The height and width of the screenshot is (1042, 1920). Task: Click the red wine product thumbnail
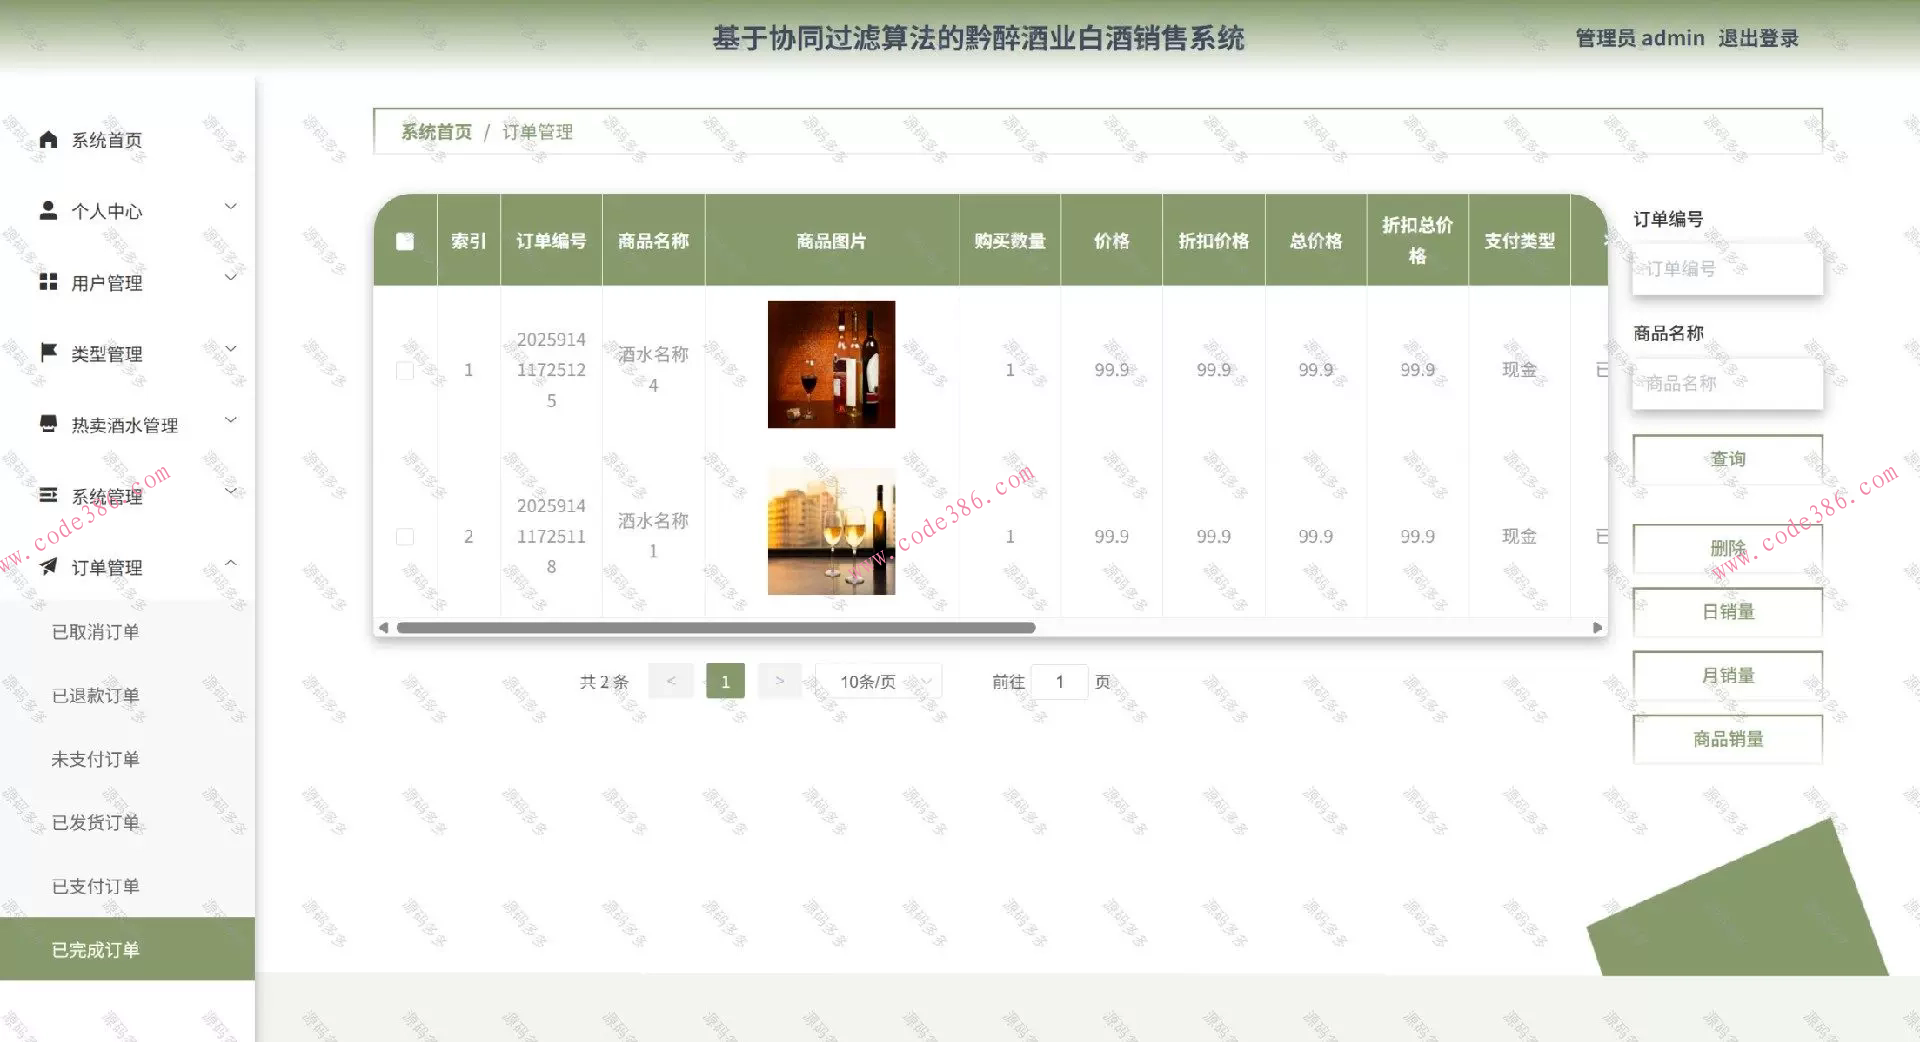pos(831,364)
